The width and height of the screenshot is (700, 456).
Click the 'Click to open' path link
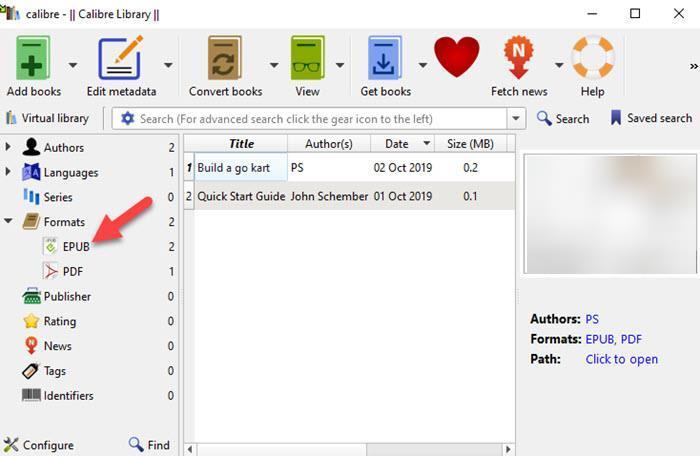coord(621,359)
